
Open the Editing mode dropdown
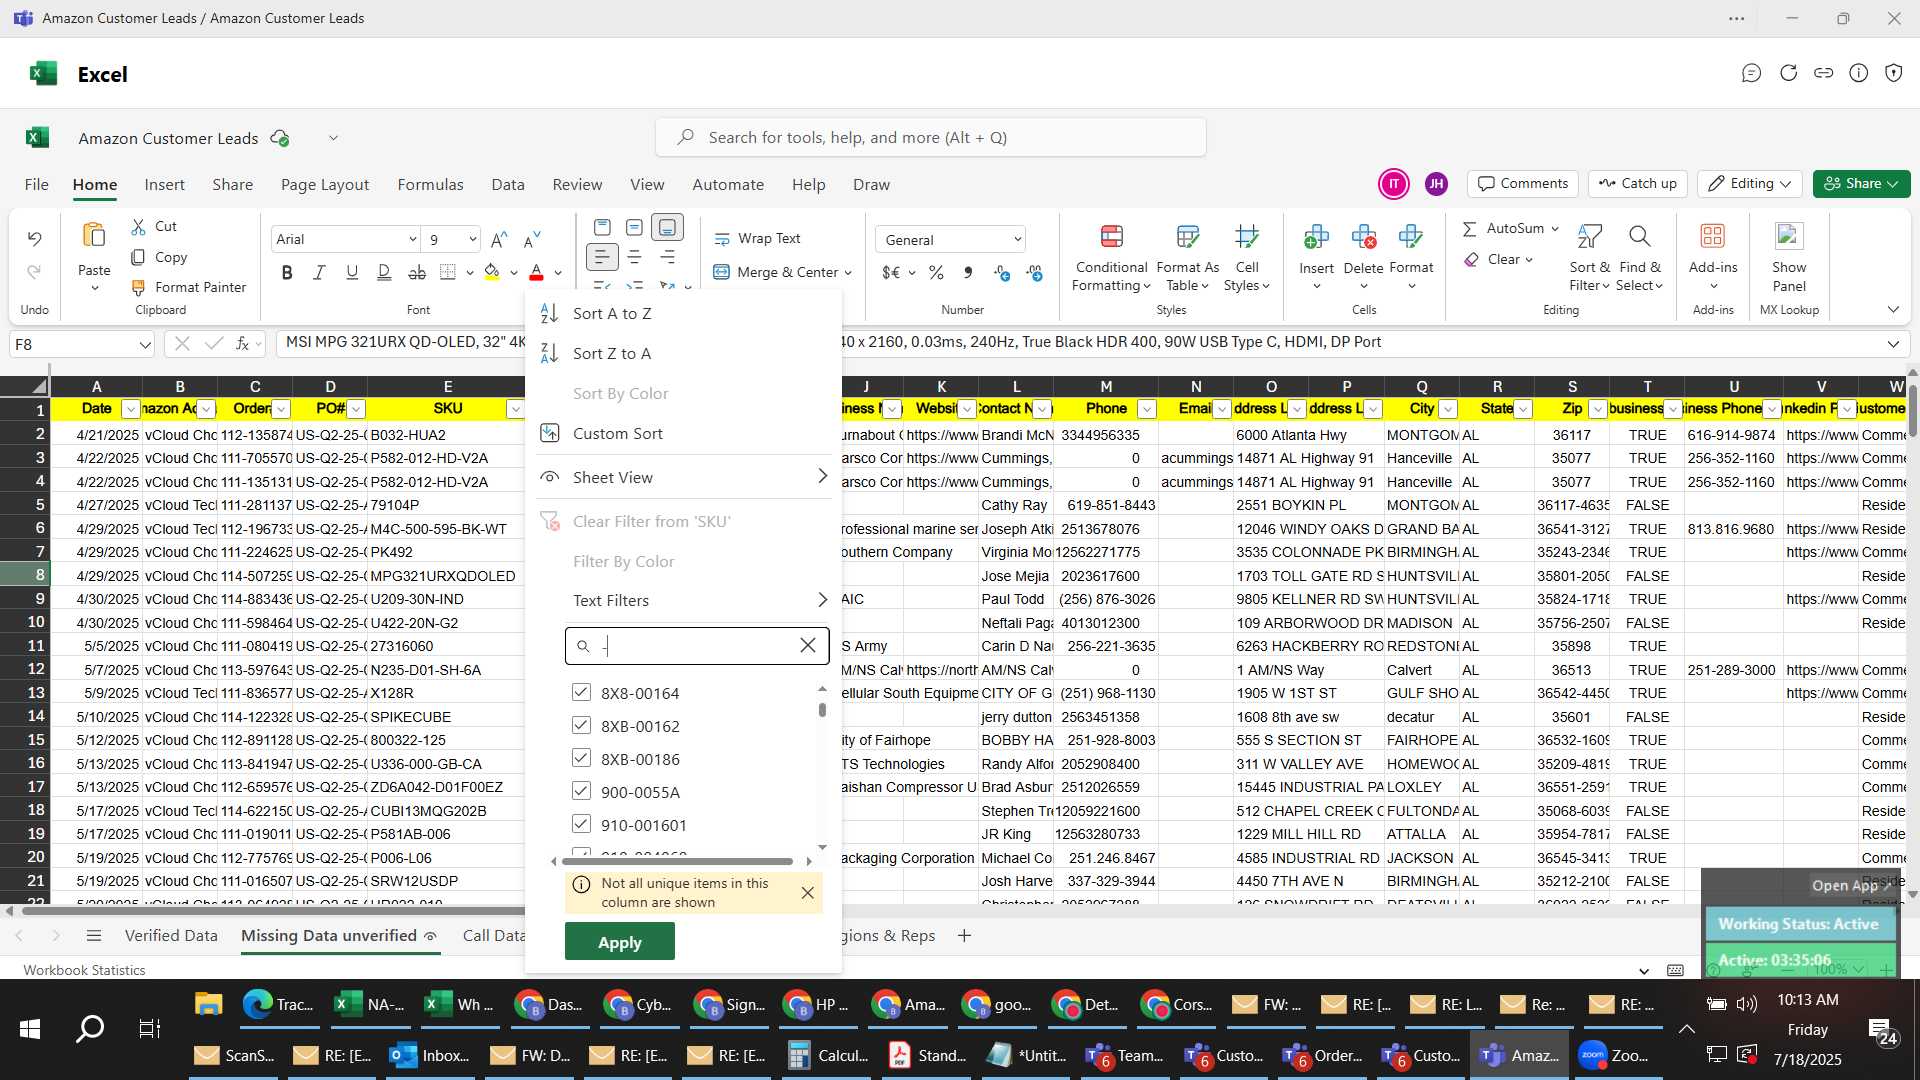point(1750,184)
